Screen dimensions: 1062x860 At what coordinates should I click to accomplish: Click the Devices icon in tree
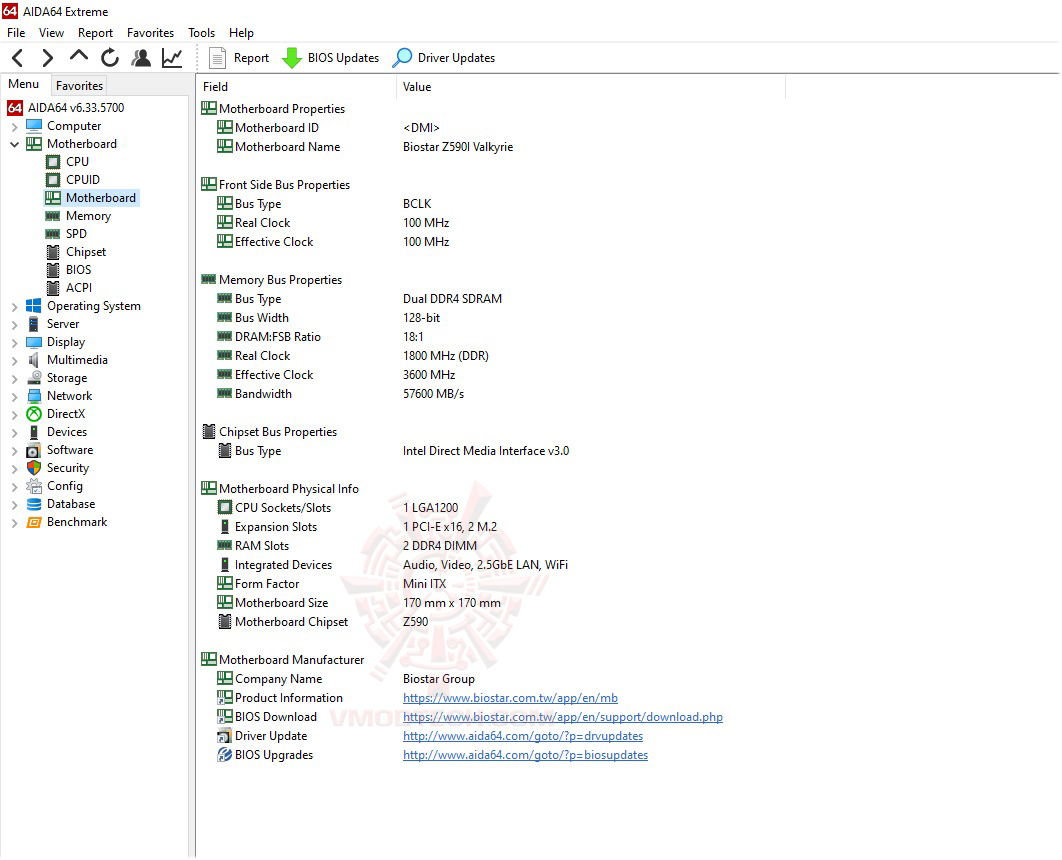(x=34, y=432)
